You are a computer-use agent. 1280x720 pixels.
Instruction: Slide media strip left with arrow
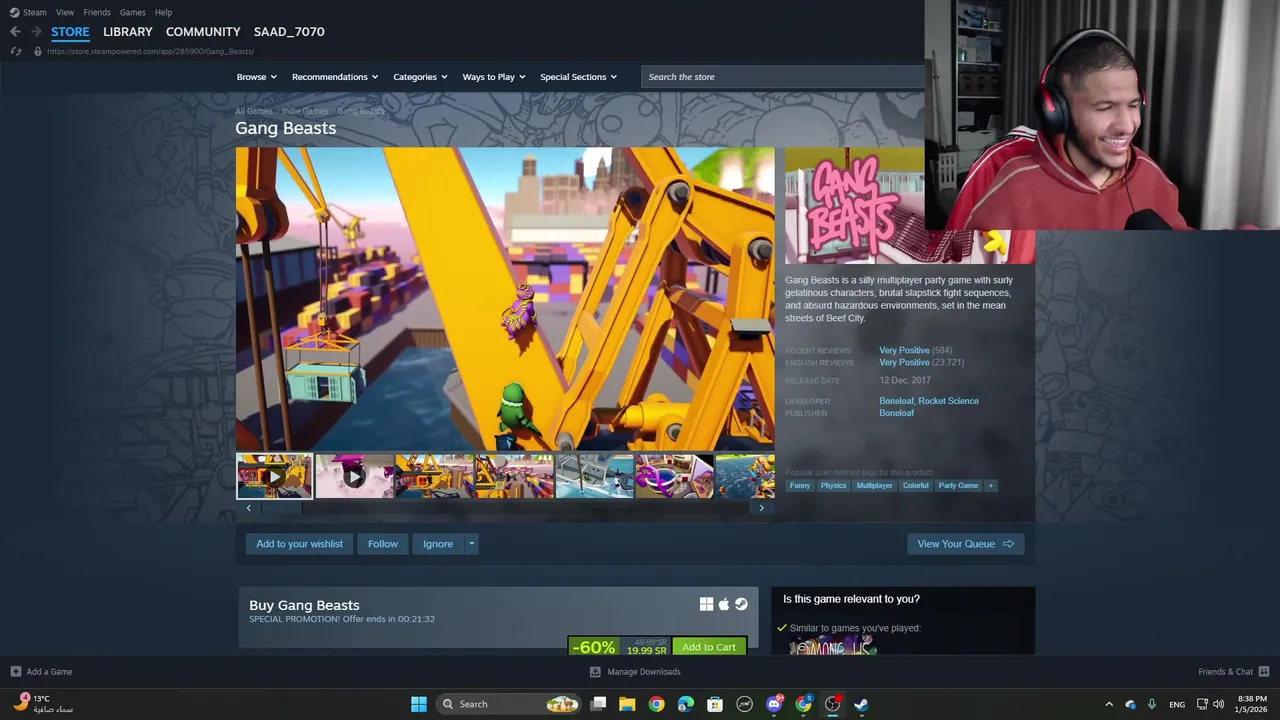point(249,508)
